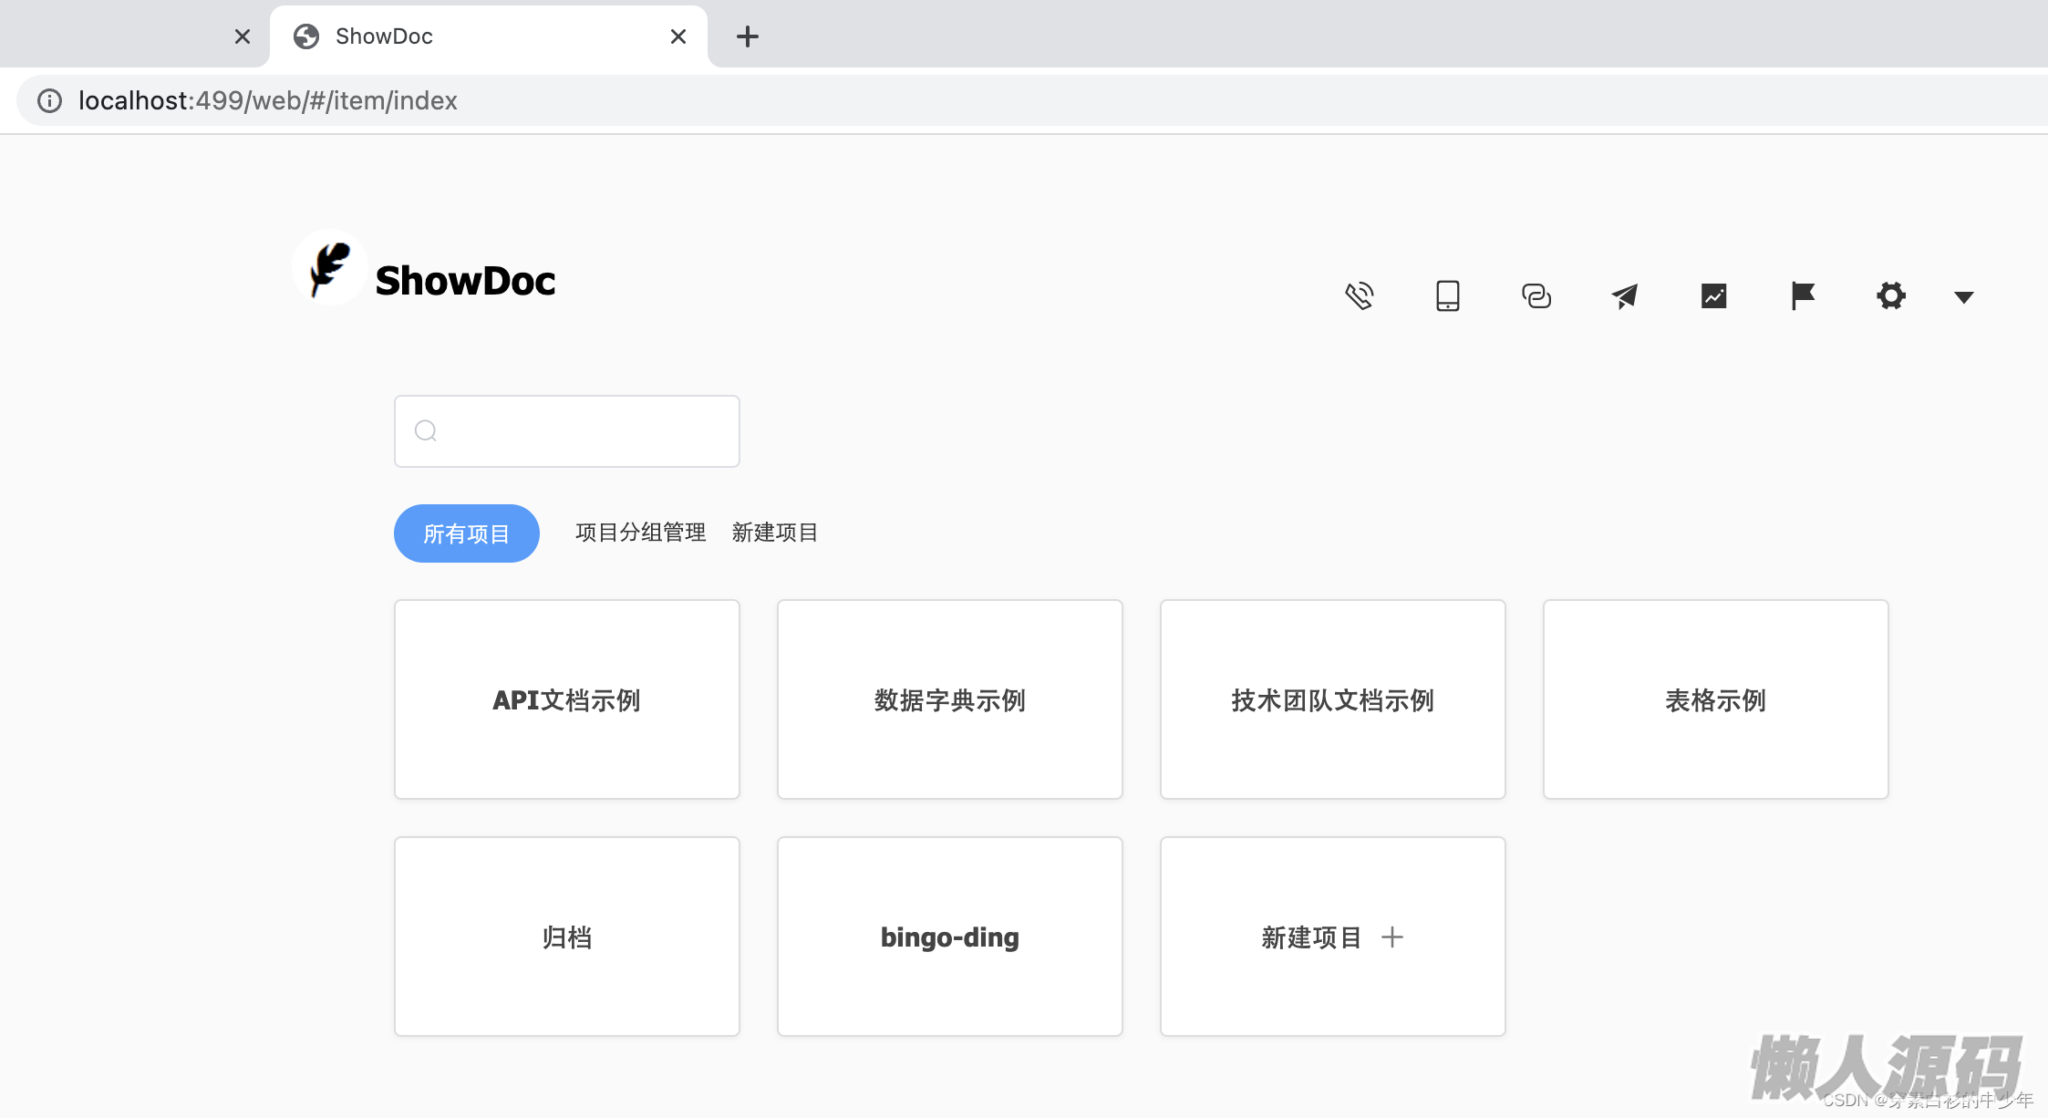
Task: Open the API文档示例 project card
Action: [x=567, y=699]
